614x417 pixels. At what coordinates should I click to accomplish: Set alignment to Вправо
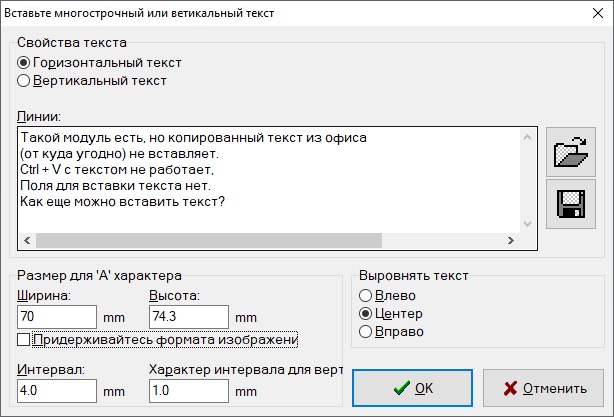click(x=365, y=330)
